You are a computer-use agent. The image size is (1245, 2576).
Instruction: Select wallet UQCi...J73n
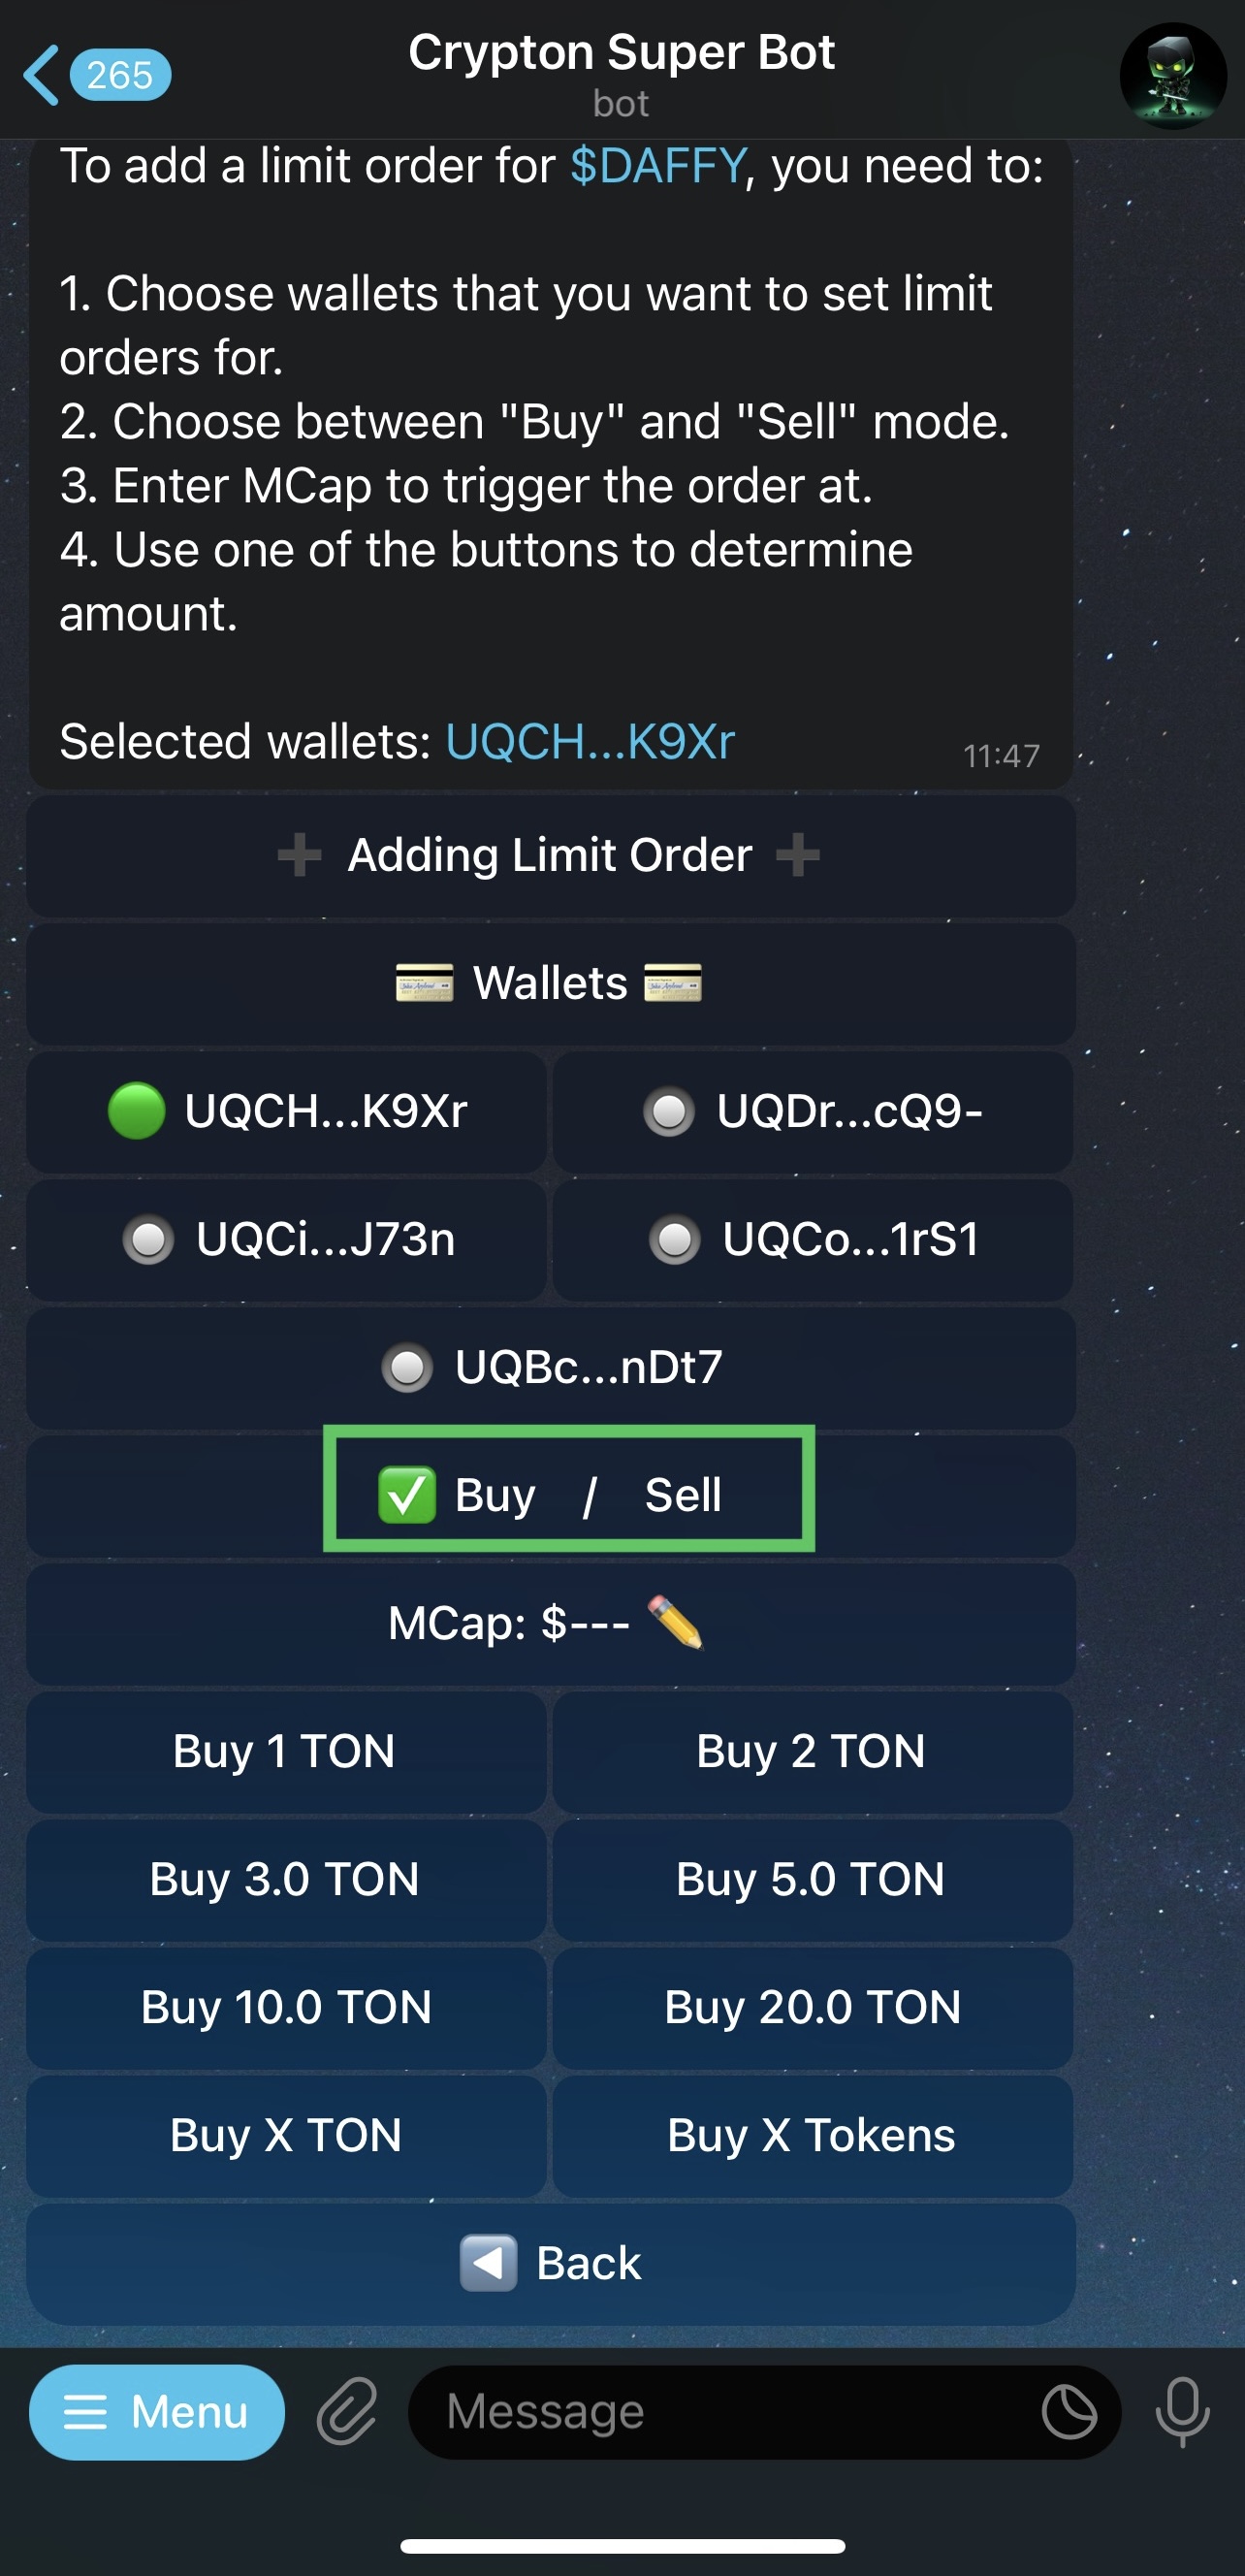click(x=287, y=1239)
